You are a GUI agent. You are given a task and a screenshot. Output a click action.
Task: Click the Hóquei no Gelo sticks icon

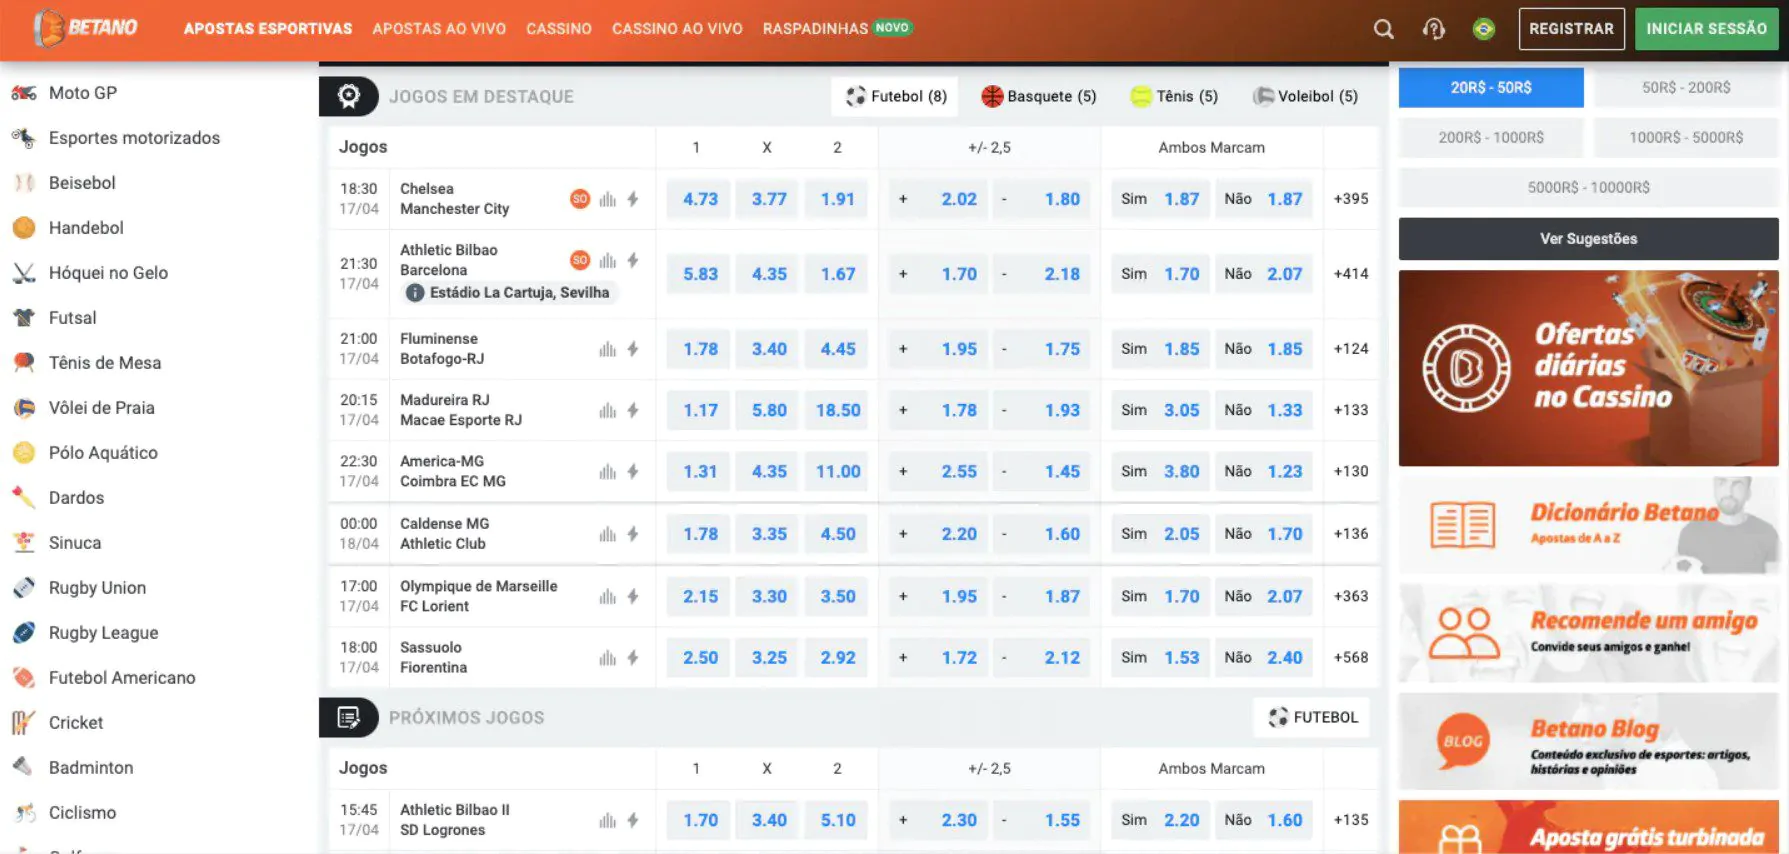[24, 273]
